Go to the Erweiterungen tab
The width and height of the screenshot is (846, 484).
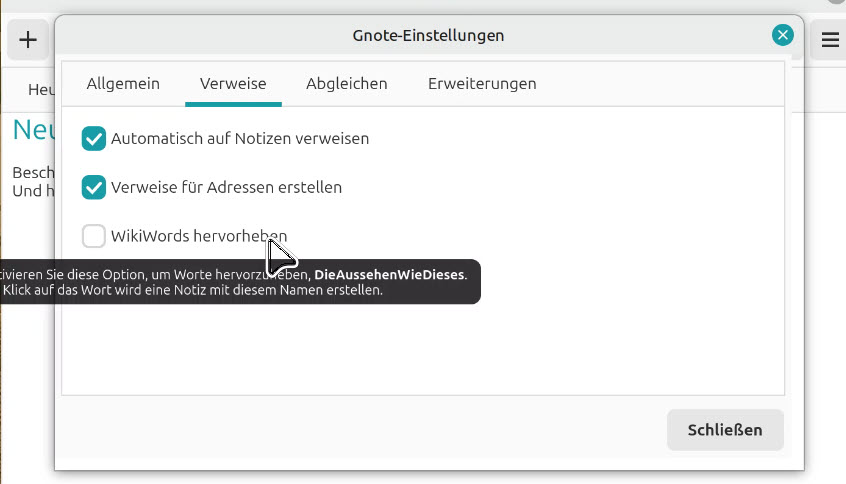click(x=482, y=84)
